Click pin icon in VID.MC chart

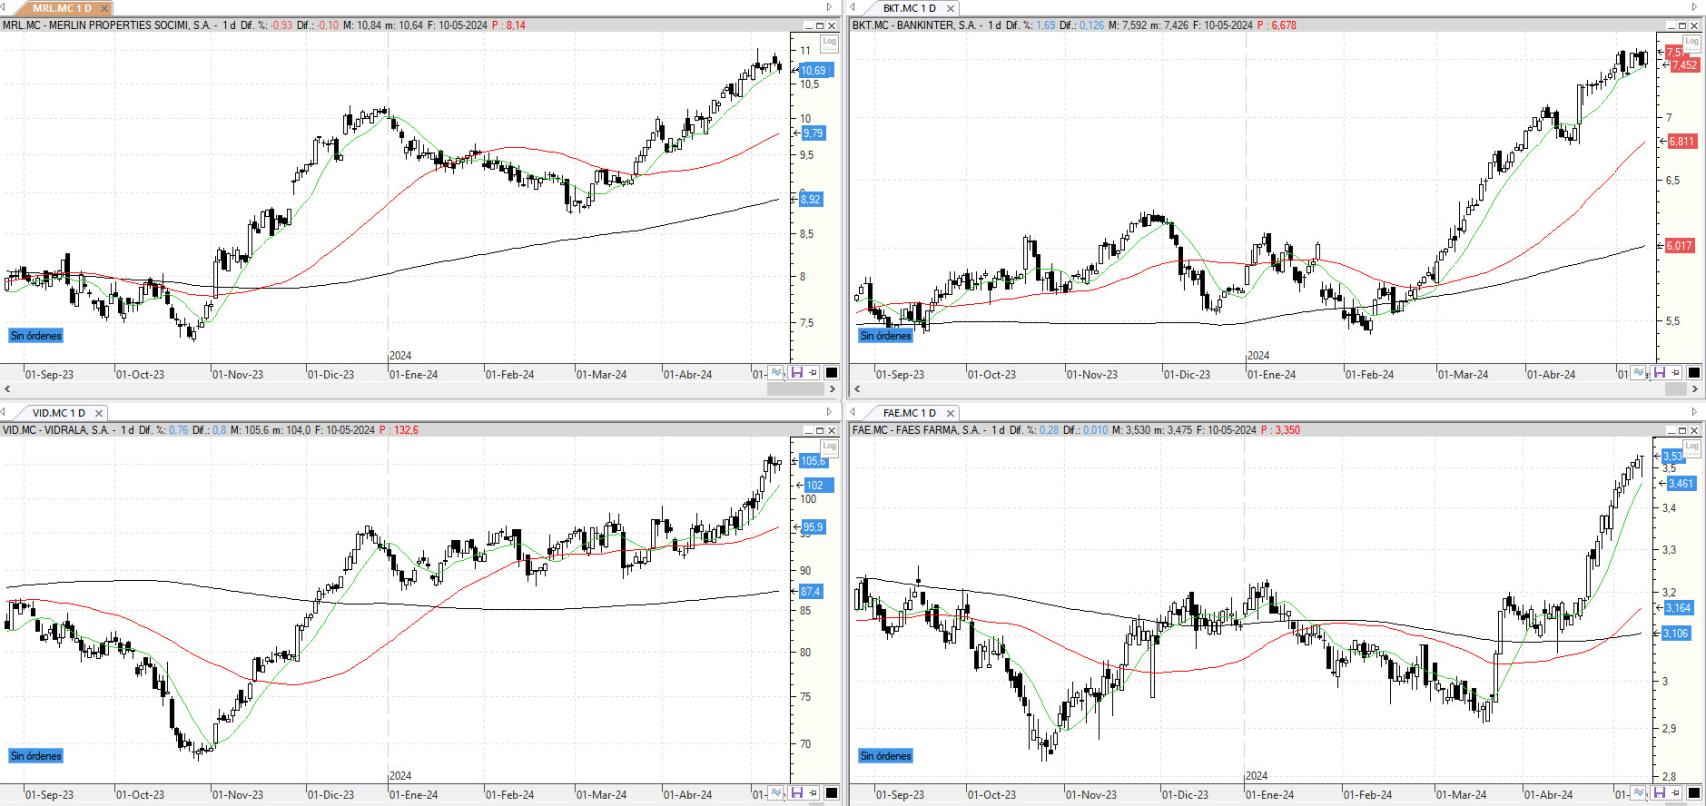[812, 793]
